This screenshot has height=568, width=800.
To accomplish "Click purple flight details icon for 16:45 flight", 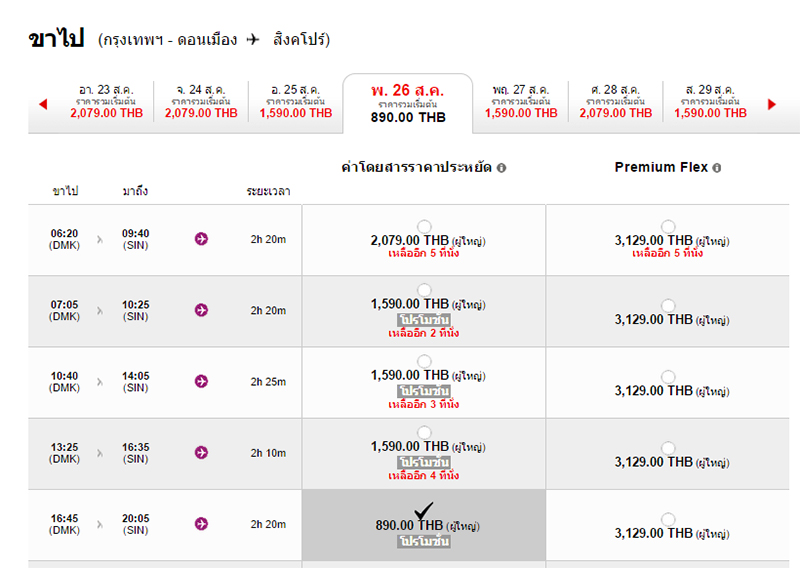I will [201, 523].
